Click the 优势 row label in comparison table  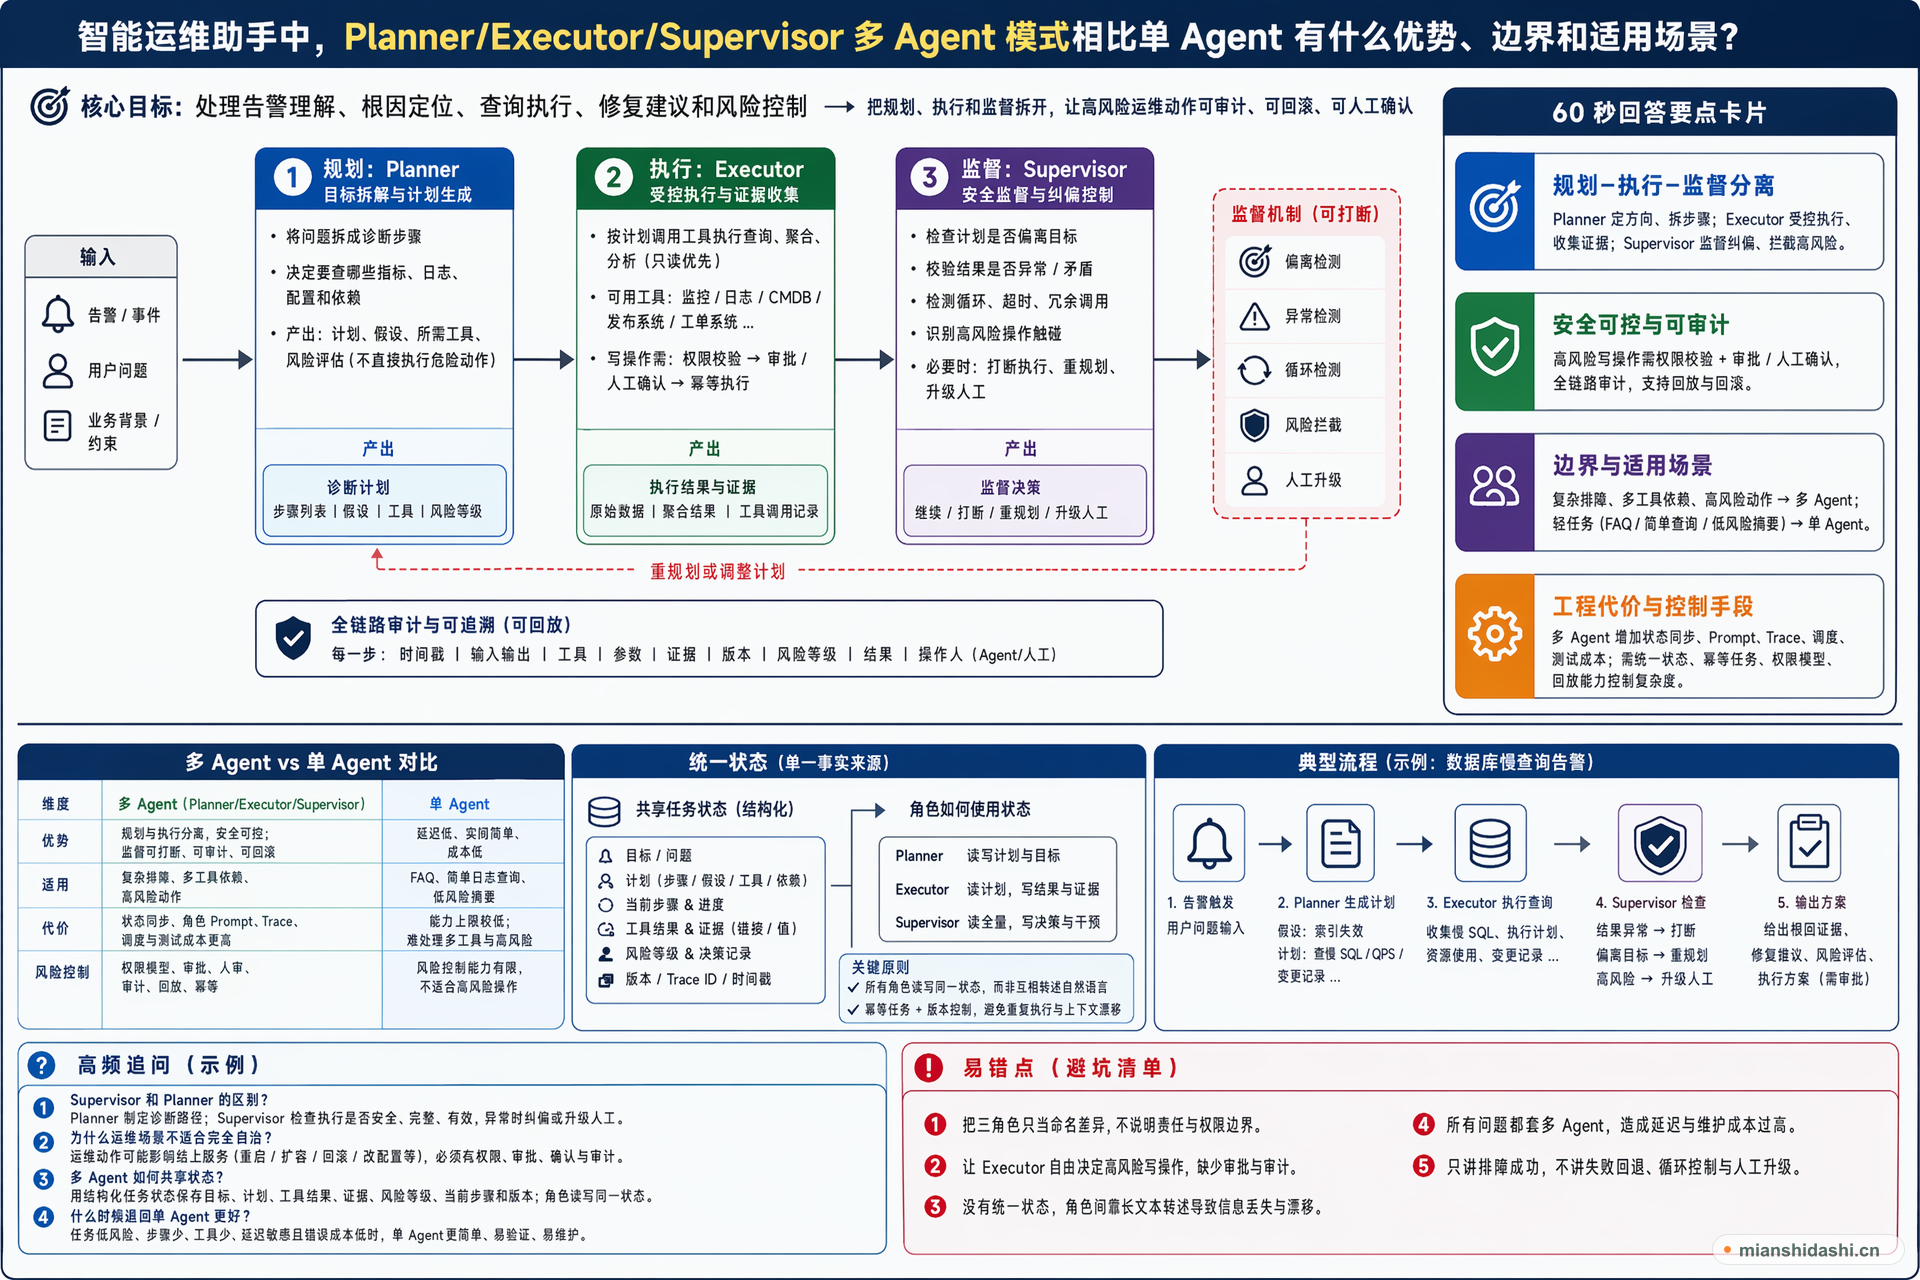pos(56,841)
